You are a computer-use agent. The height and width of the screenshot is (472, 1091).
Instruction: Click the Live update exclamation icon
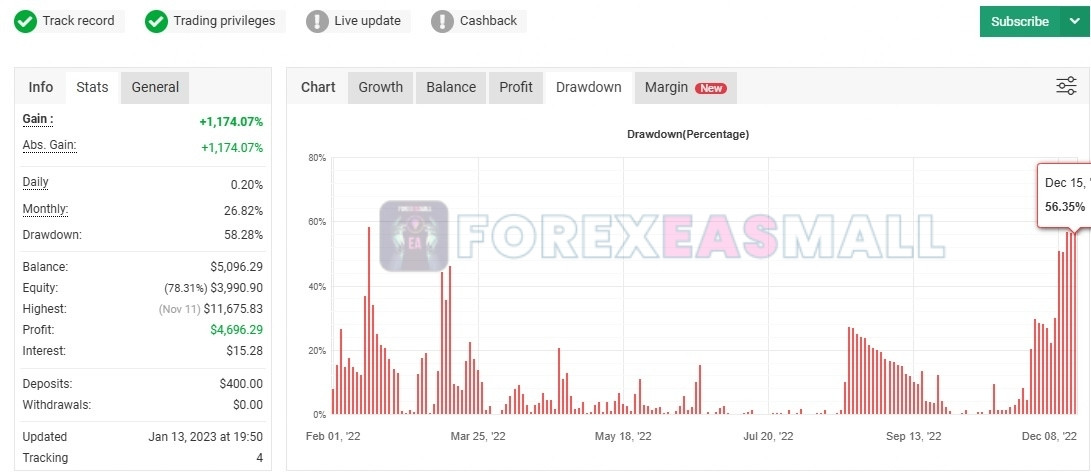tap(317, 21)
